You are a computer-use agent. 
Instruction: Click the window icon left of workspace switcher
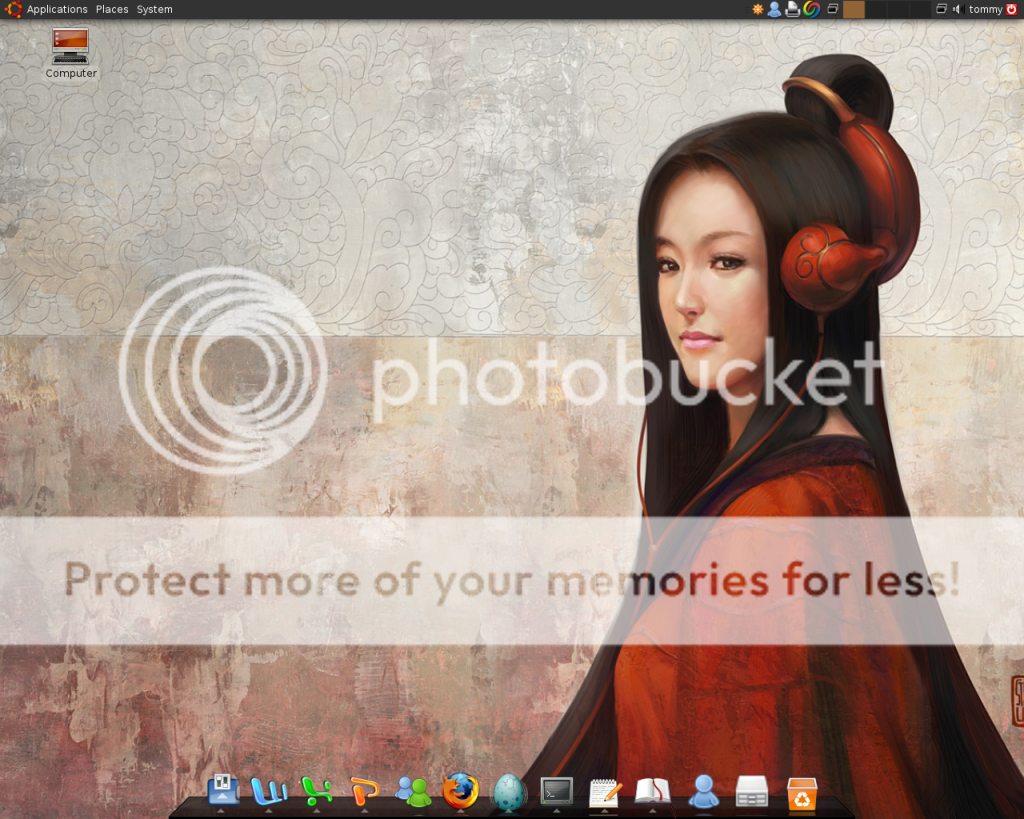[x=833, y=9]
